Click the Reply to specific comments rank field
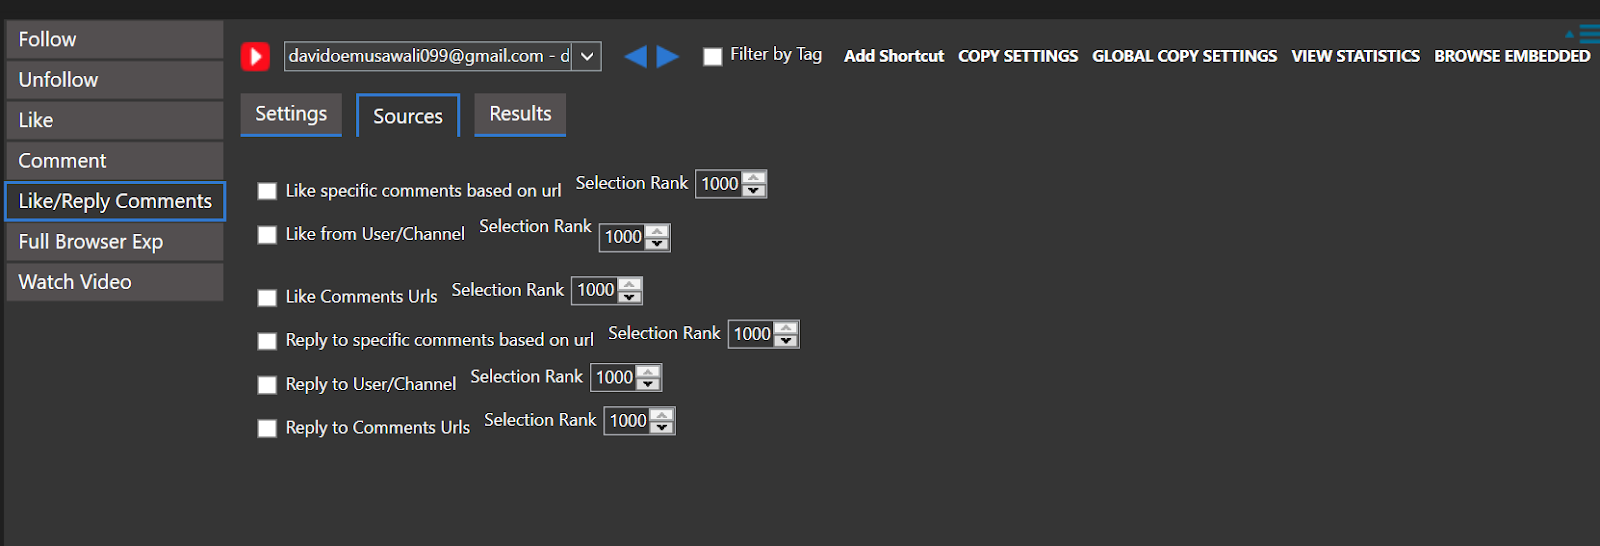Image resolution: width=1600 pixels, height=546 pixels. tap(752, 334)
